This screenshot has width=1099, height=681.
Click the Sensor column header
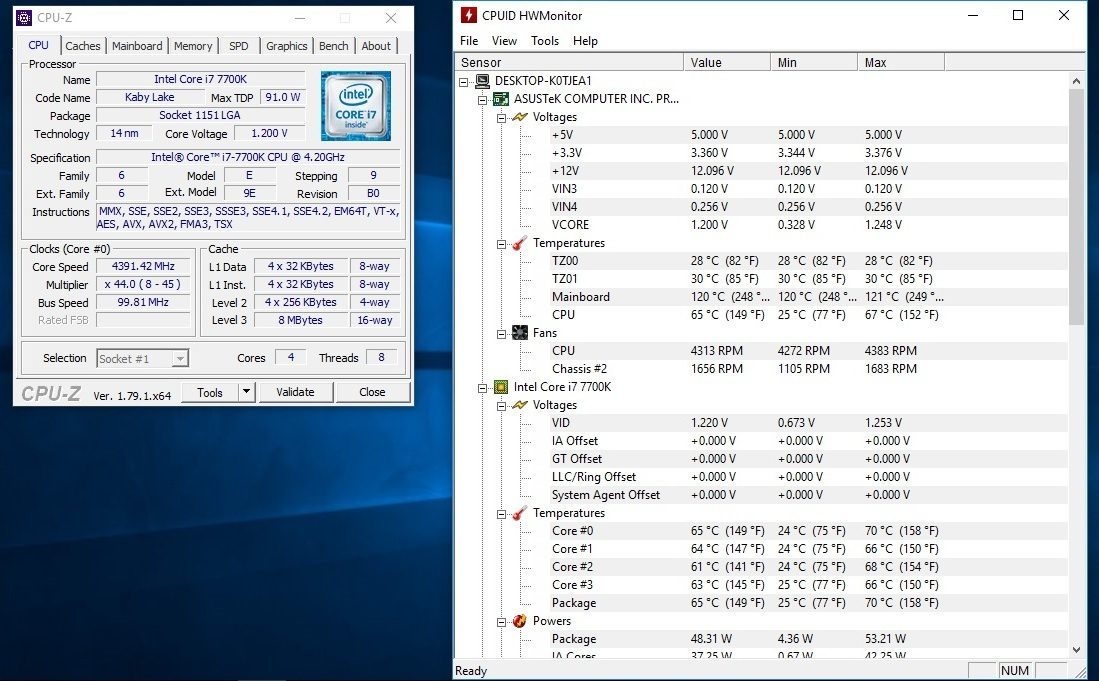(x=570, y=62)
